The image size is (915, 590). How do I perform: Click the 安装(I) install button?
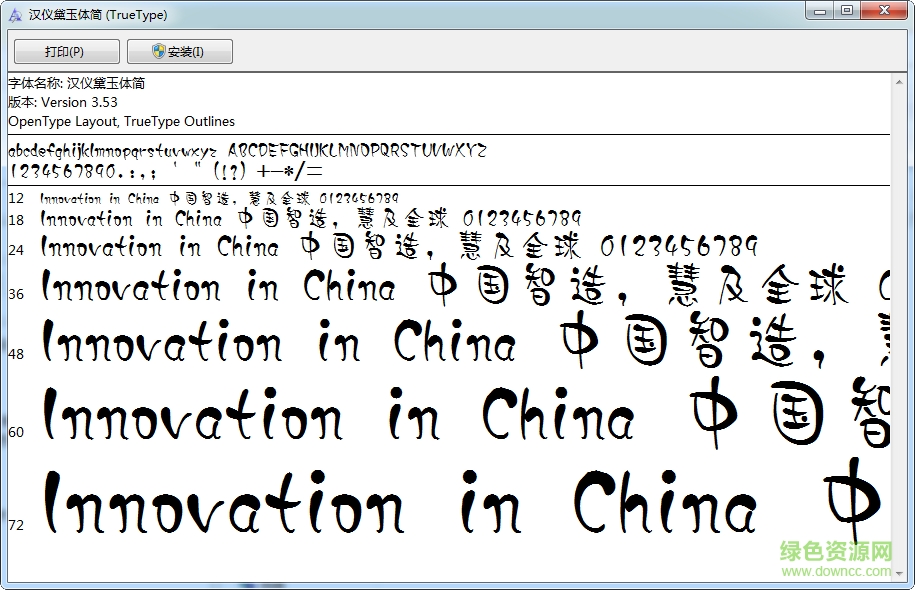tap(180, 51)
